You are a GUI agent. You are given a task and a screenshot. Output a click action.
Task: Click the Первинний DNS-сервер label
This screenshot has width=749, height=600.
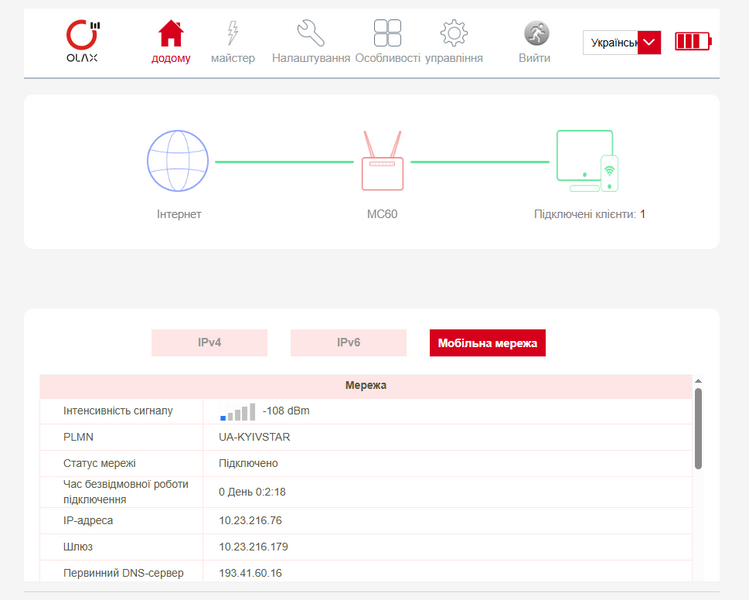point(123,573)
